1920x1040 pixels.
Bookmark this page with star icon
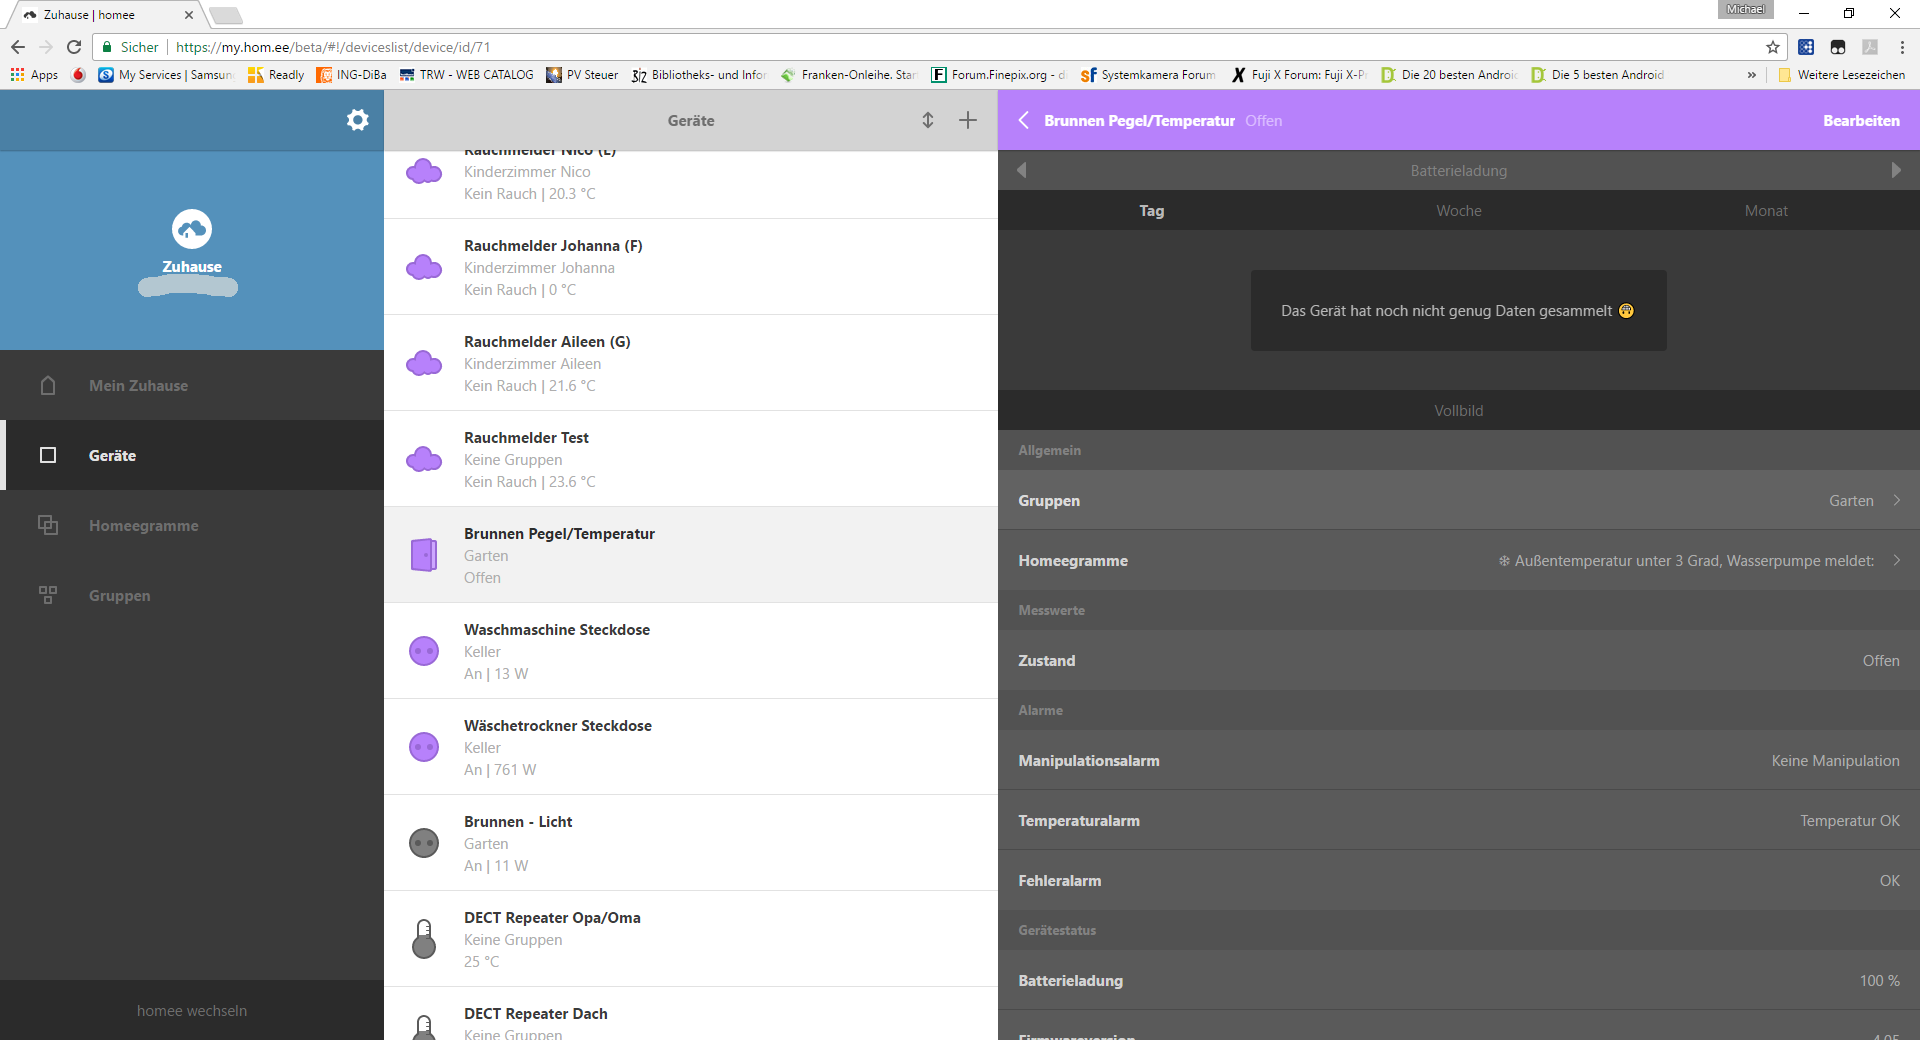[x=1773, y=47]
